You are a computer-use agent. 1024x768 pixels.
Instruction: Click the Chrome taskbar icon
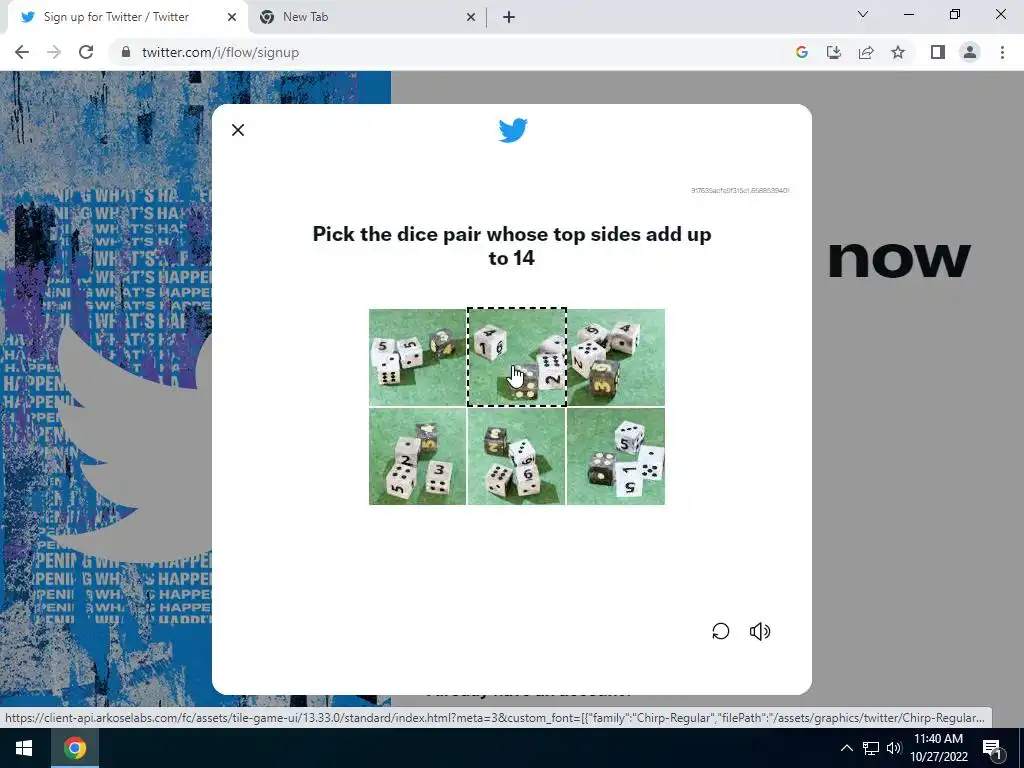click(75, 748)
